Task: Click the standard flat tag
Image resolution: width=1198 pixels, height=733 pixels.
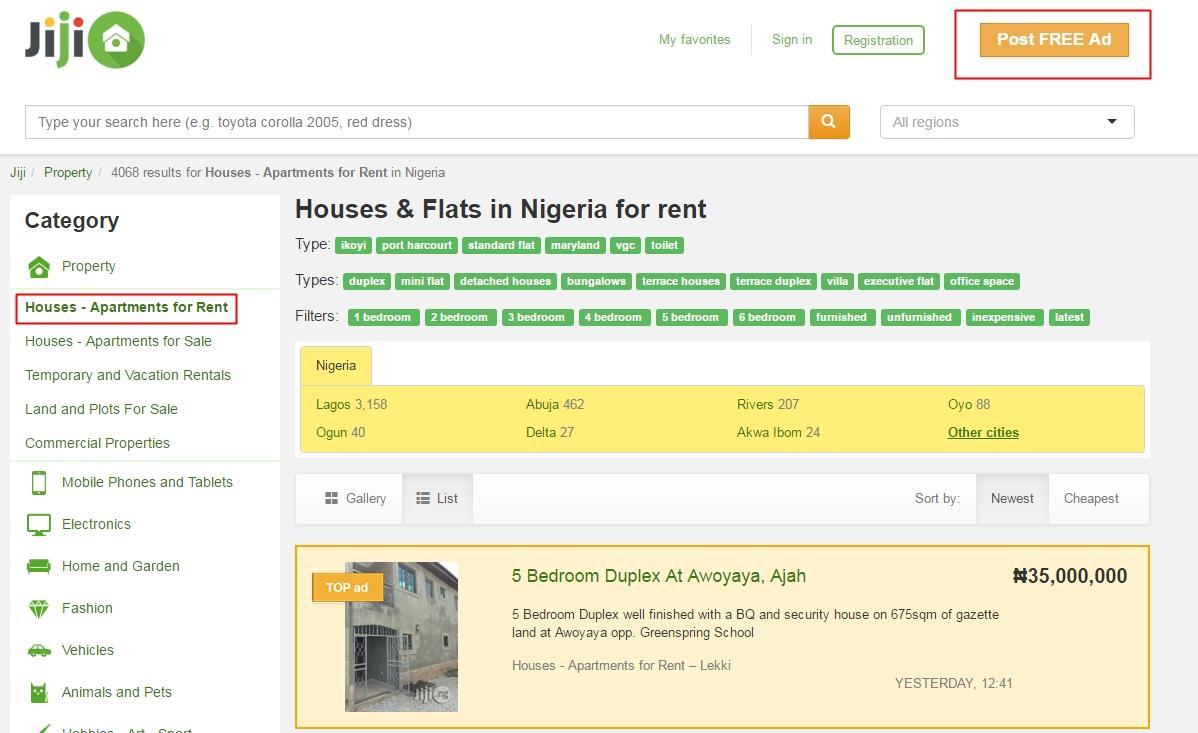Action: click(501, 245)
